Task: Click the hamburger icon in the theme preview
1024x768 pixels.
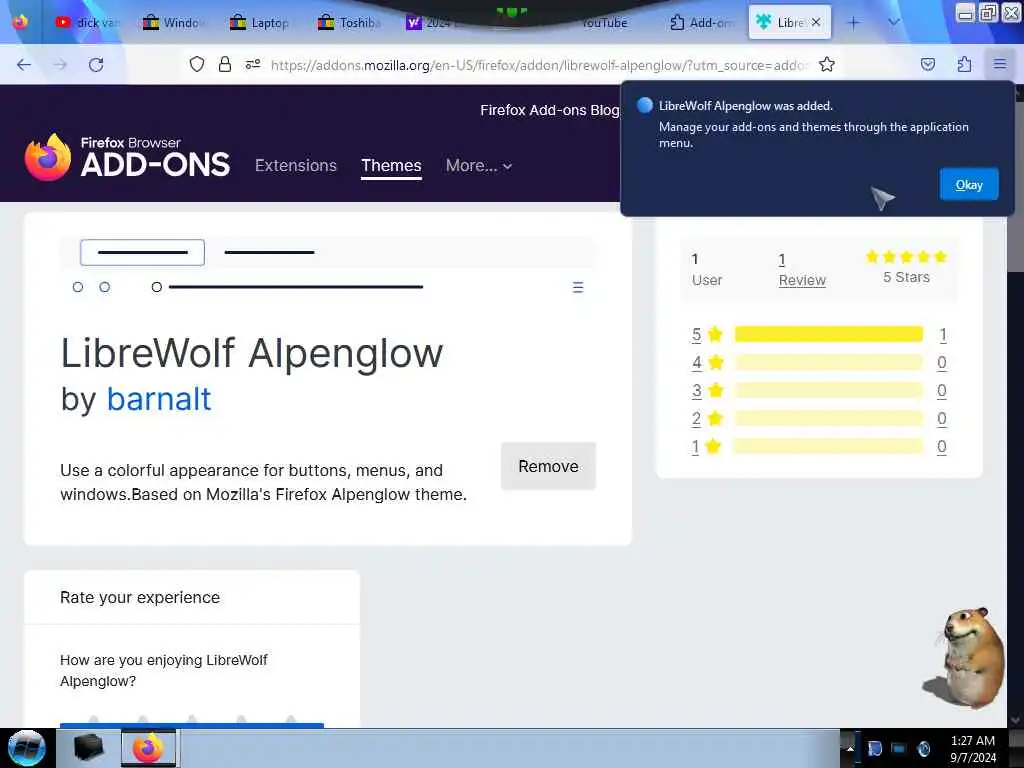Action: (x=578, y=287)
